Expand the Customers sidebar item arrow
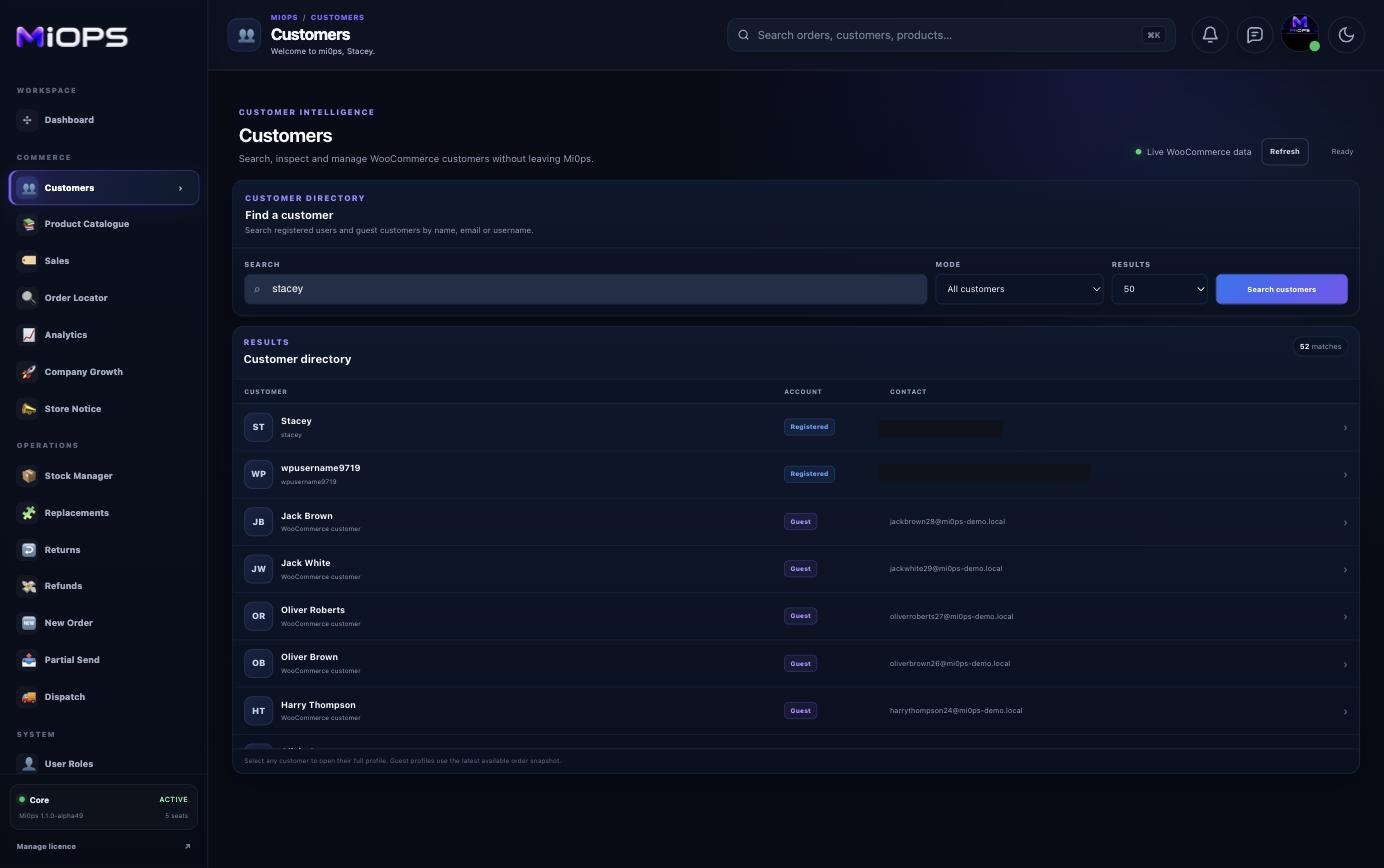The image size is (1384, 868). point(180,188)
